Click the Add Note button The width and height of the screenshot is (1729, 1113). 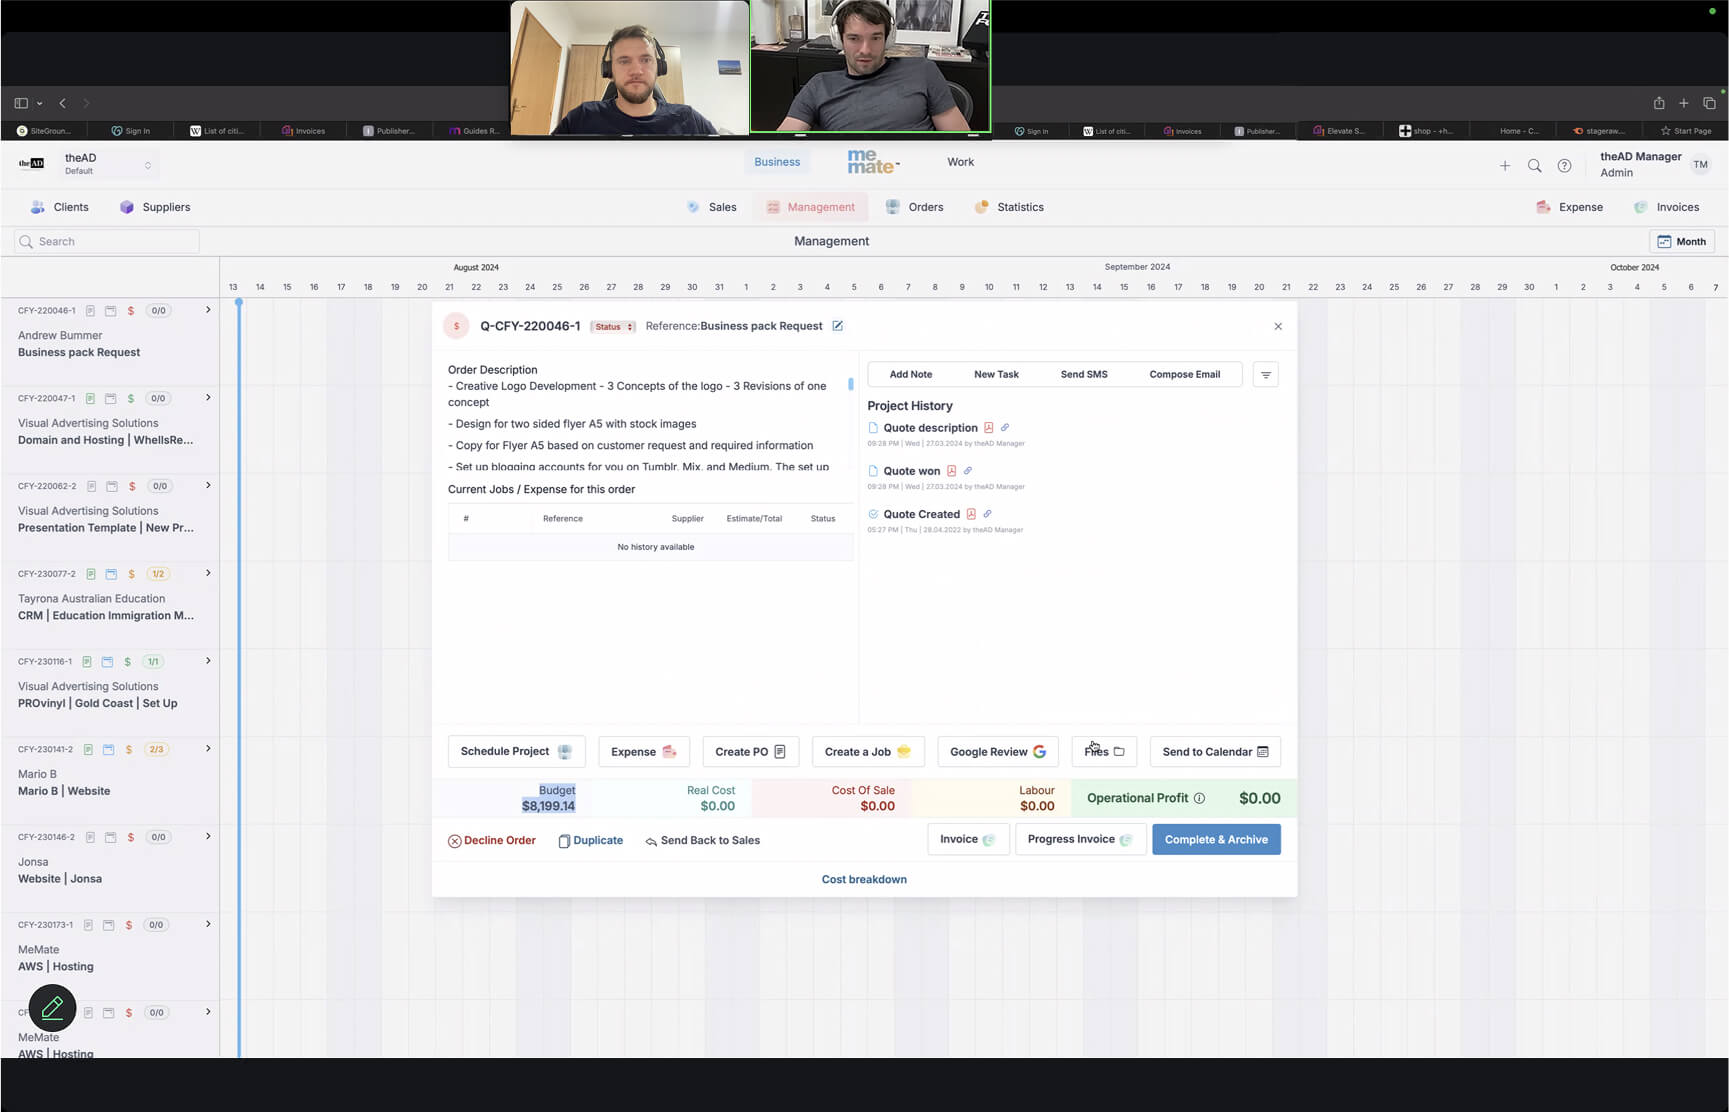(911, 375)
